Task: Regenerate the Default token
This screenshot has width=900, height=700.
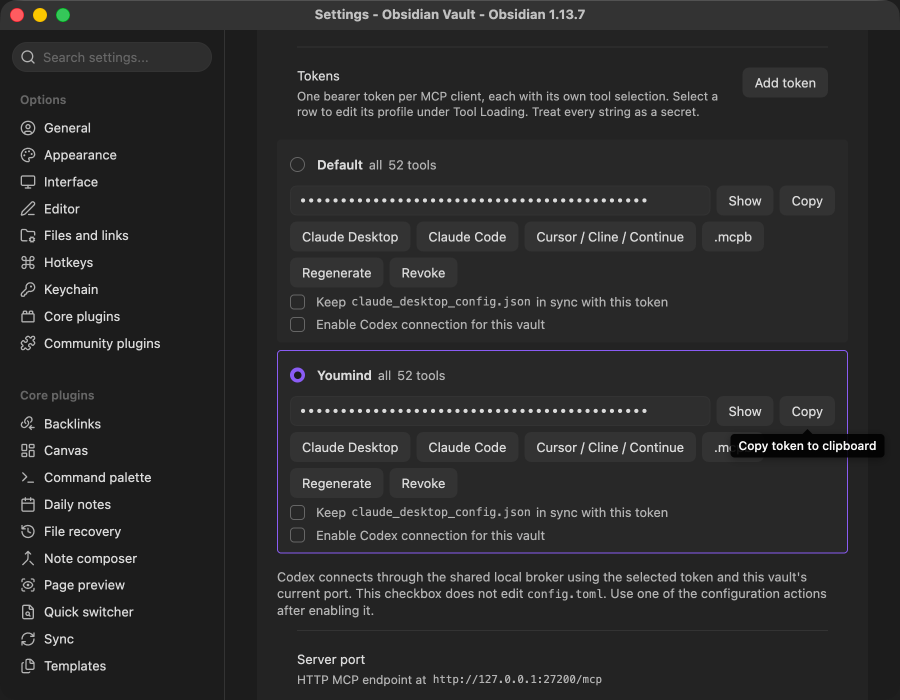Action: [x=336, y=273]
